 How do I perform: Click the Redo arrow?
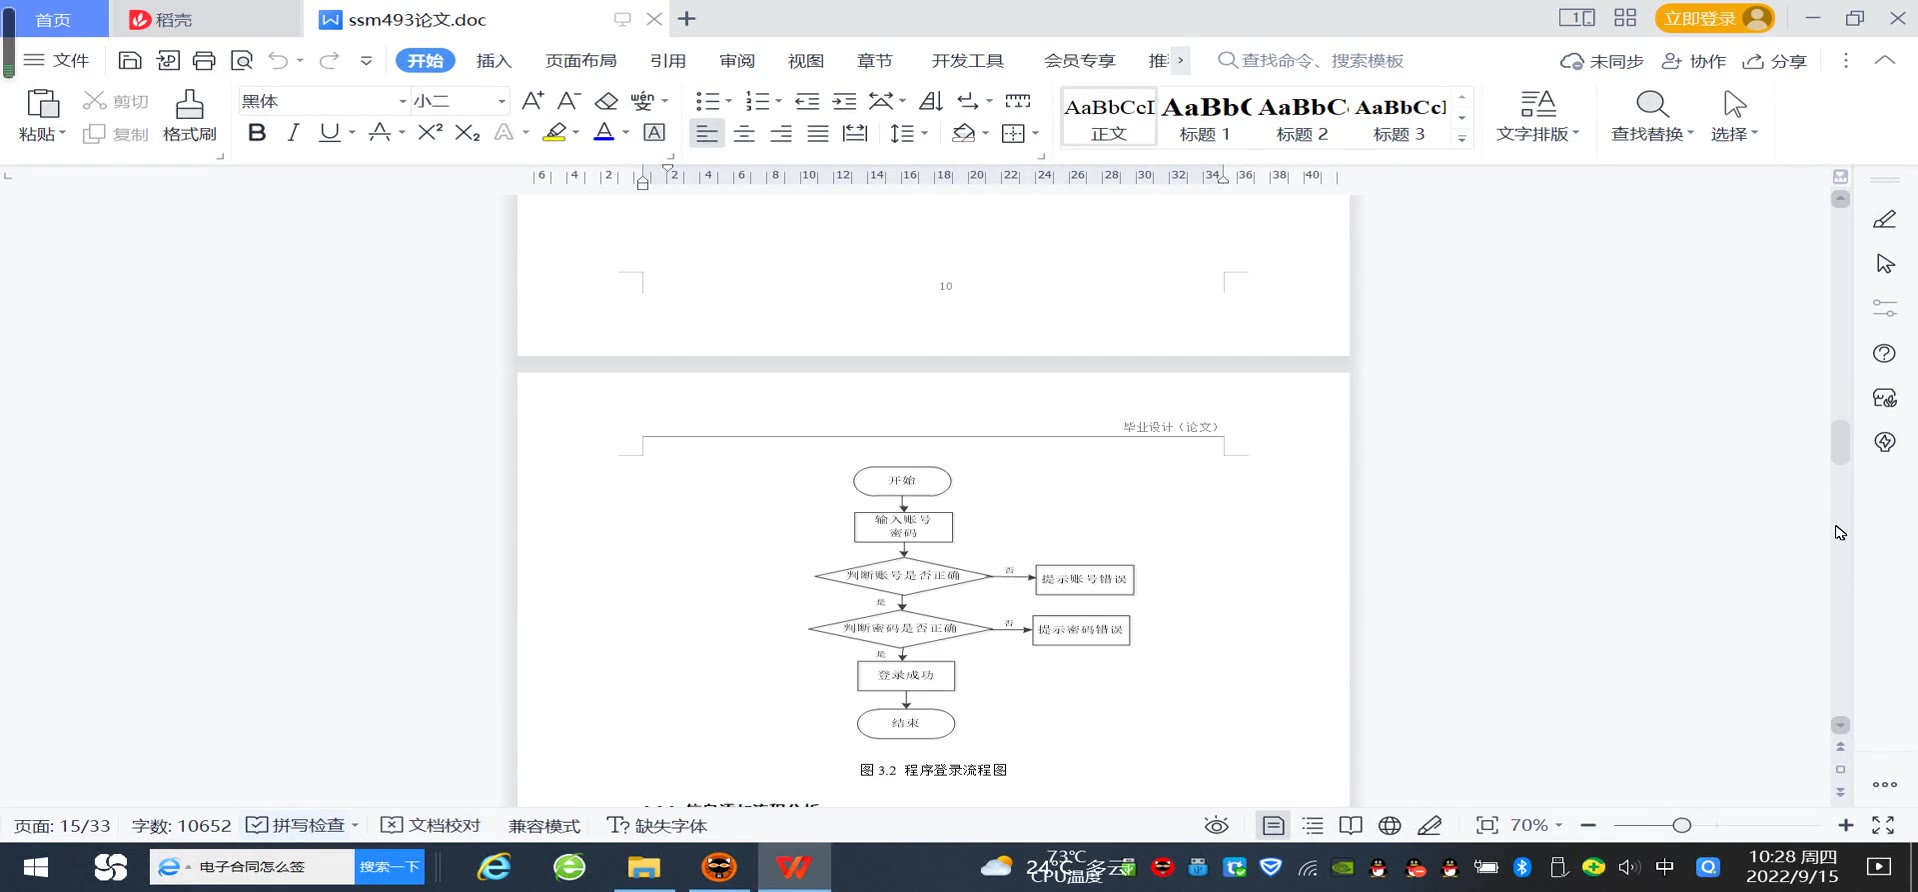click(x=329, y=61)
